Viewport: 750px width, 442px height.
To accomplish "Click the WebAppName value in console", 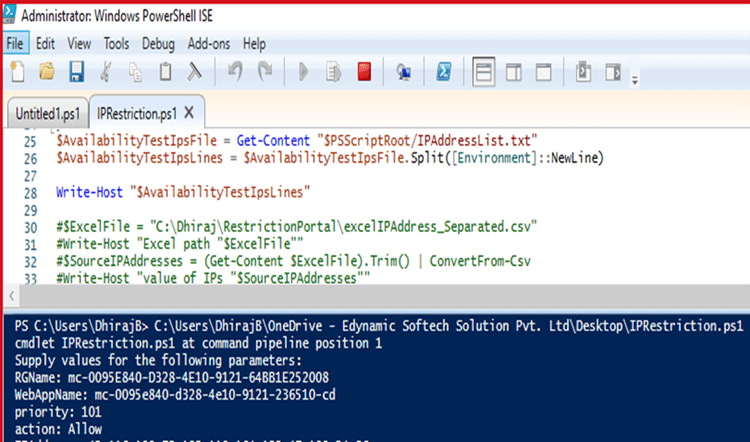I will [x=215, y=395].
